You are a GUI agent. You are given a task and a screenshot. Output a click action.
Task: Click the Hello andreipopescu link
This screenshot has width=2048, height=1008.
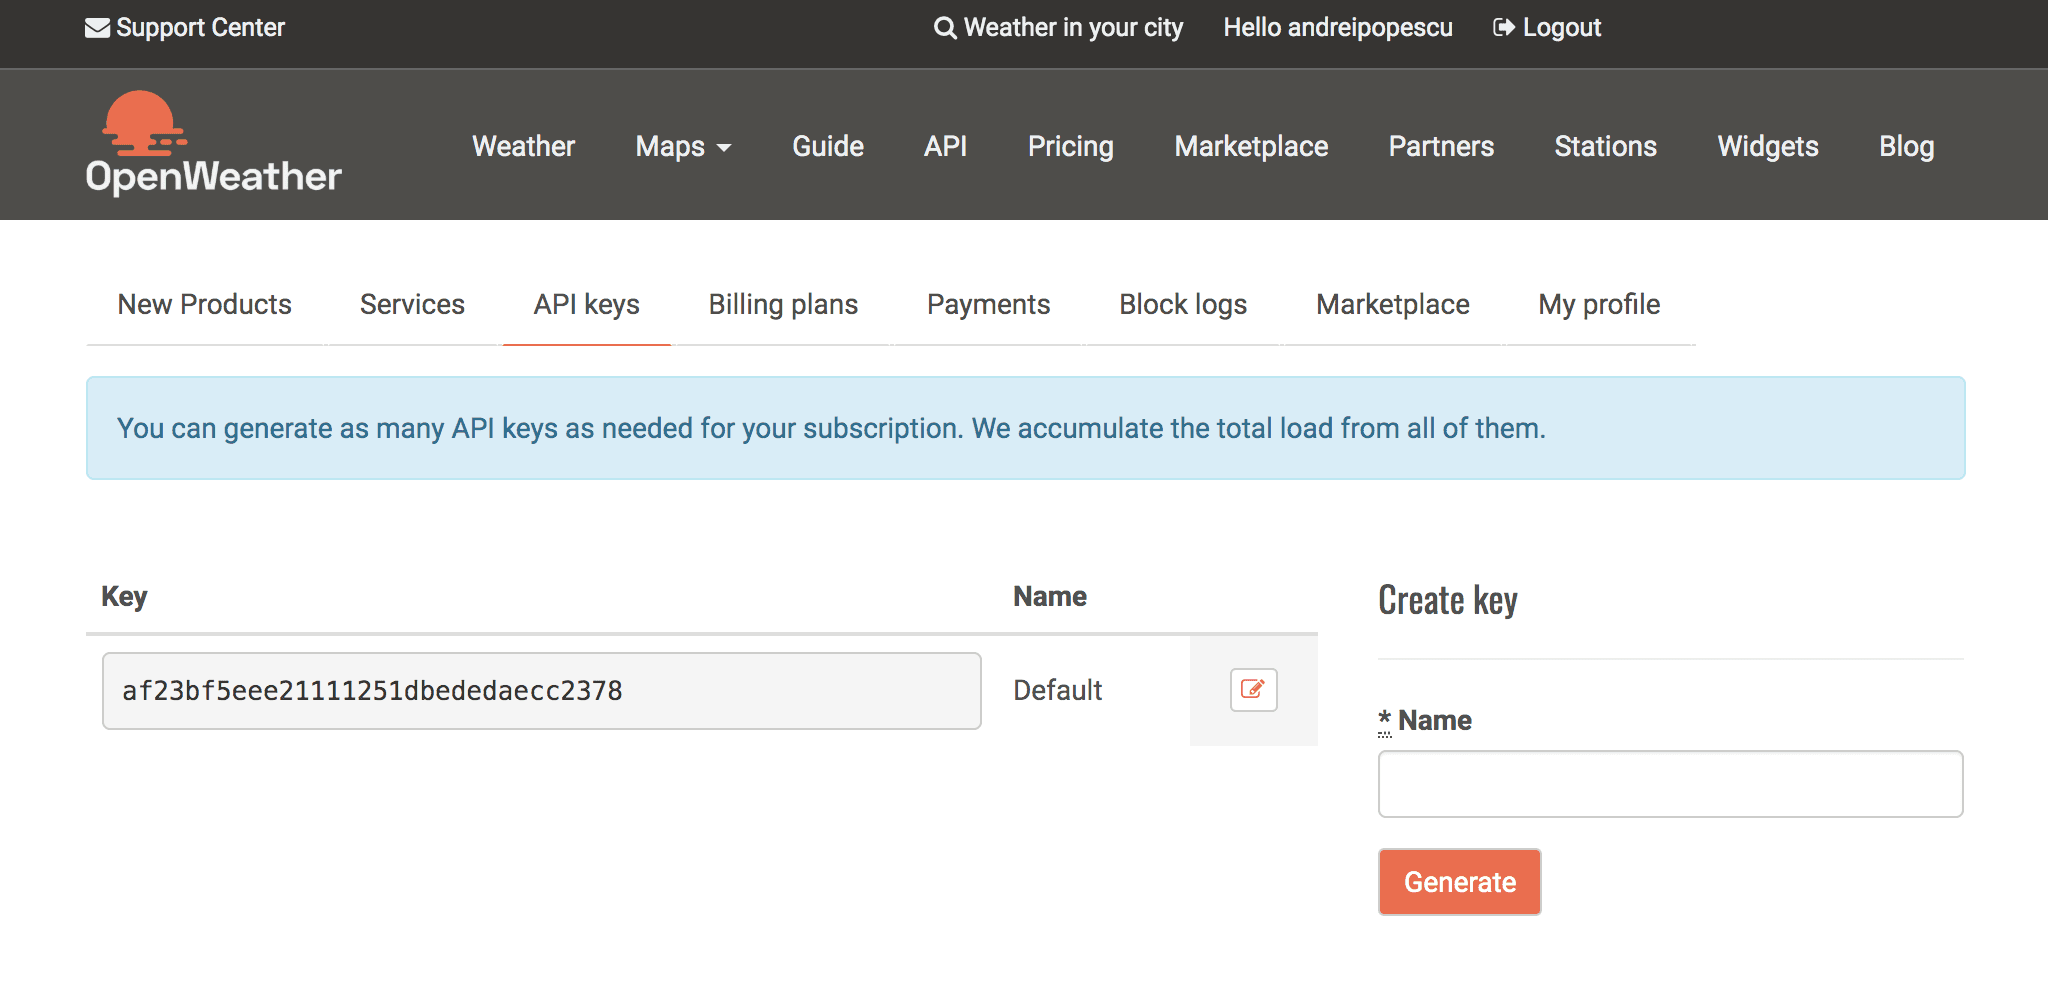coord(1338,28)
